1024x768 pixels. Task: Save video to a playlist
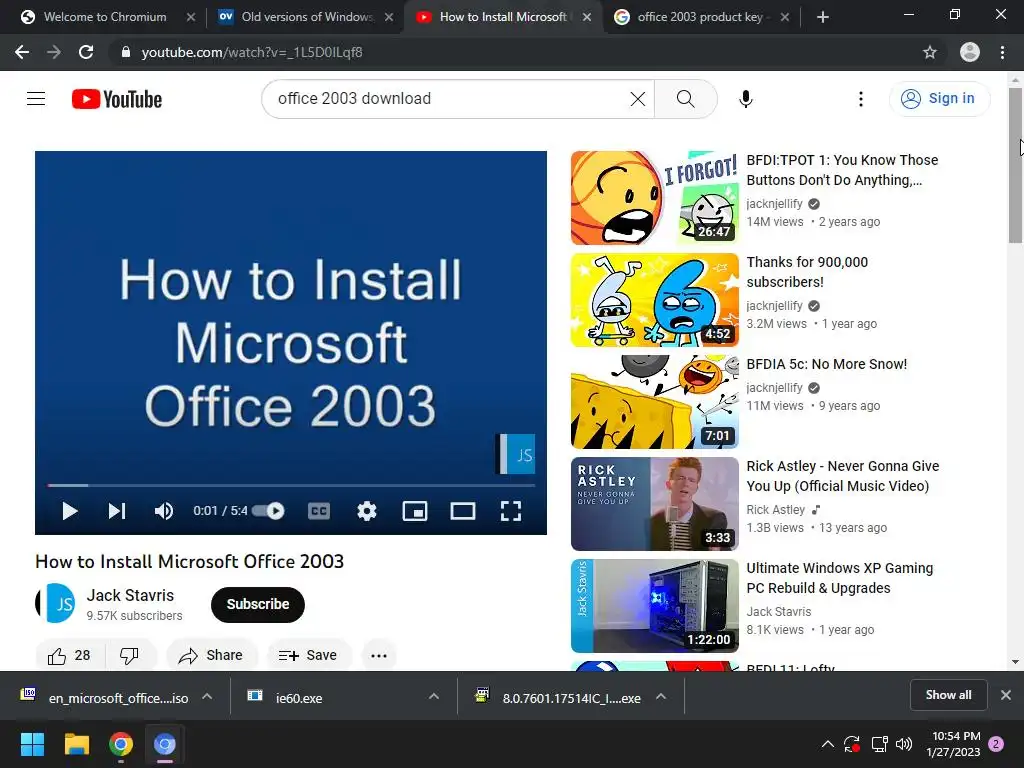(x=308, y=655)
